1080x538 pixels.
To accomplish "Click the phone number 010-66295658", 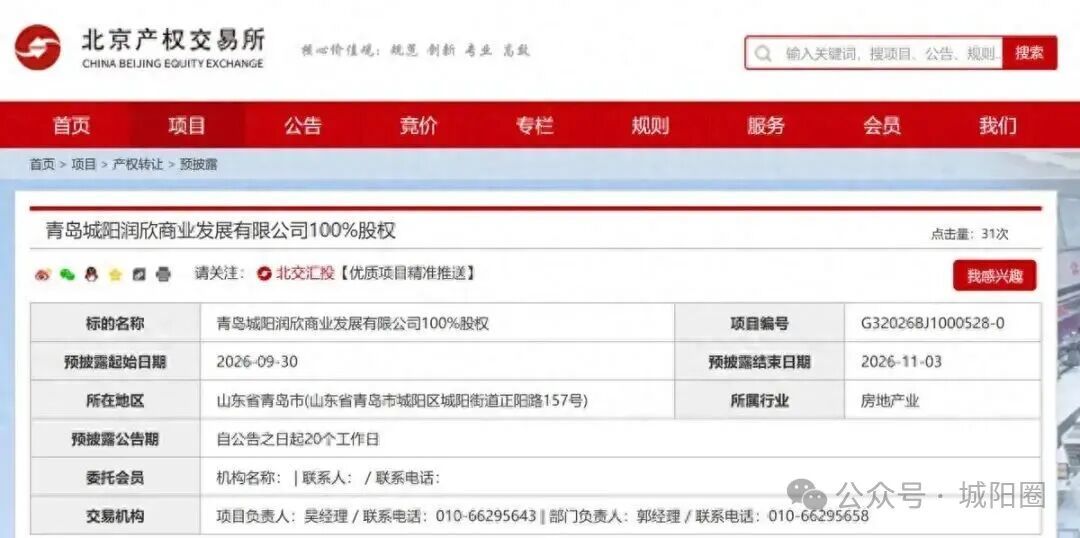I will tap(818, 516).
